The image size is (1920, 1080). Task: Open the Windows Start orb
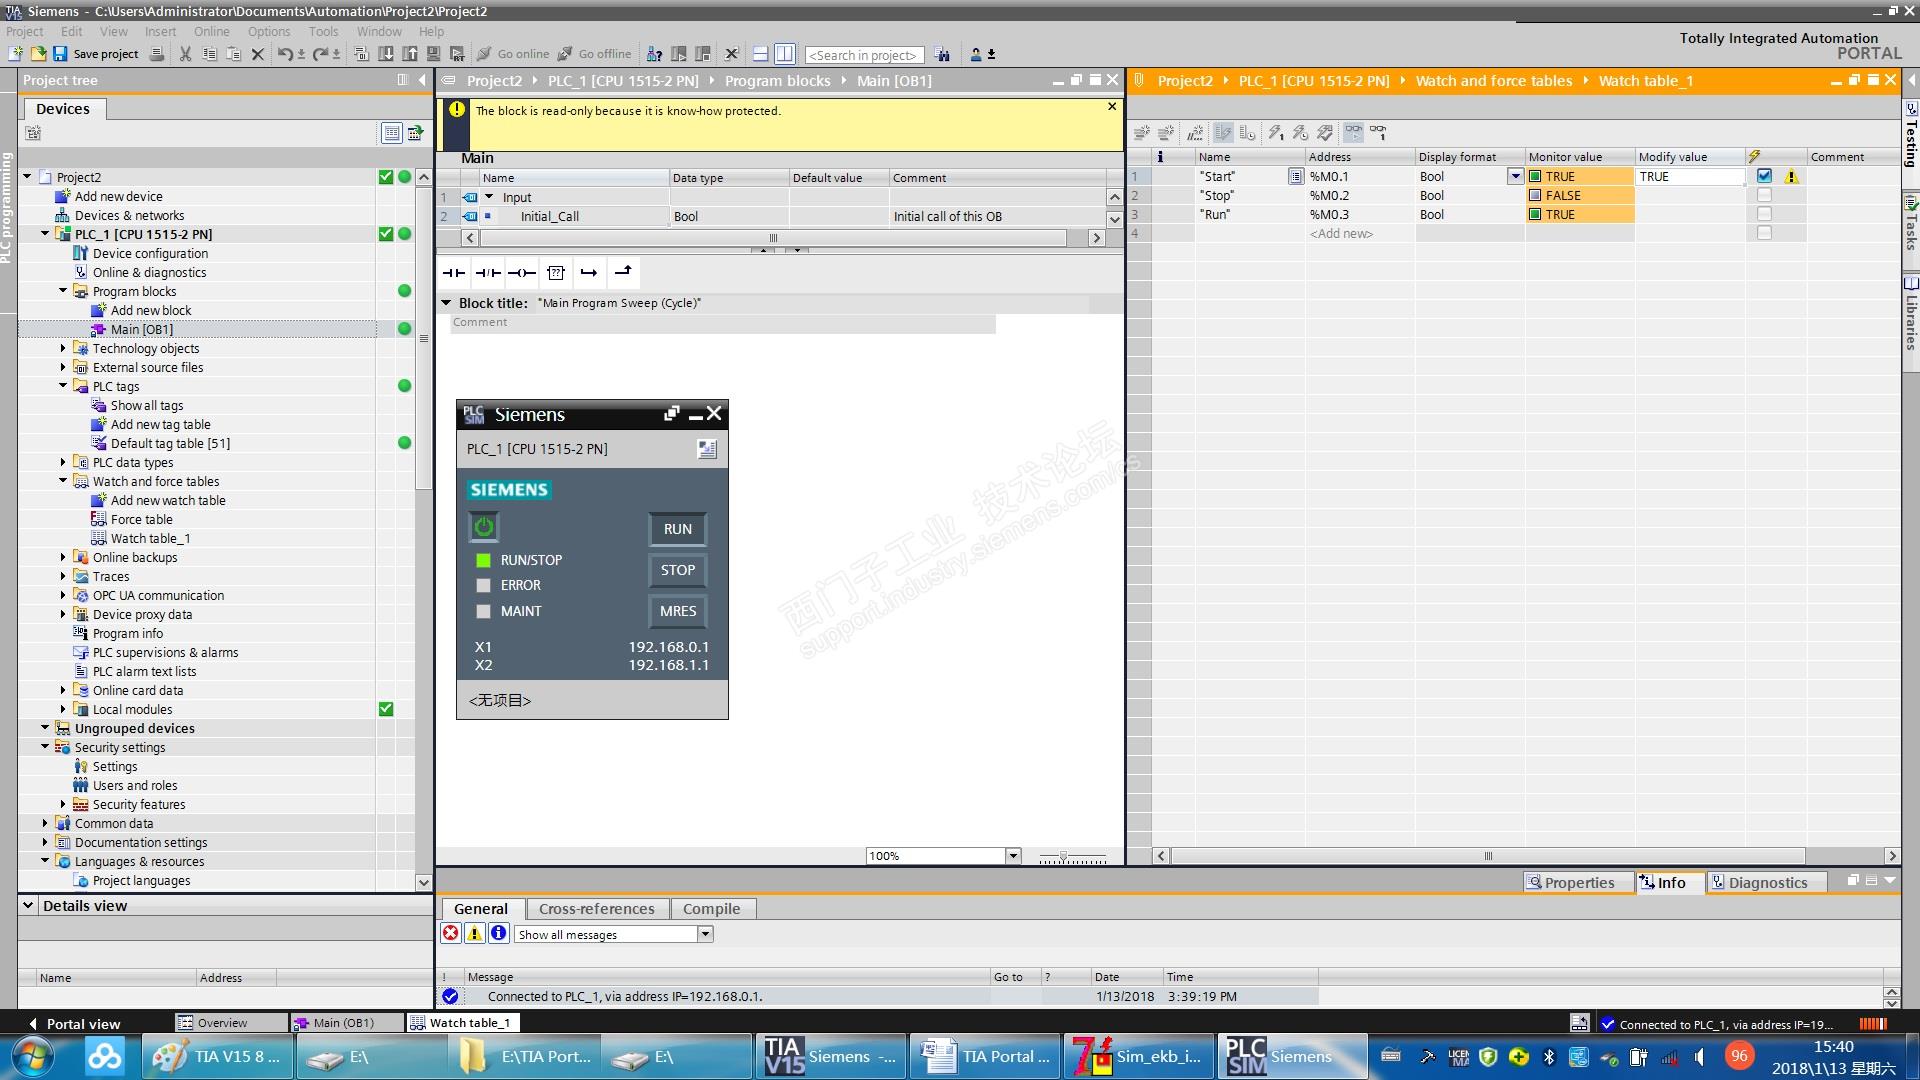tap(32, 1056)
